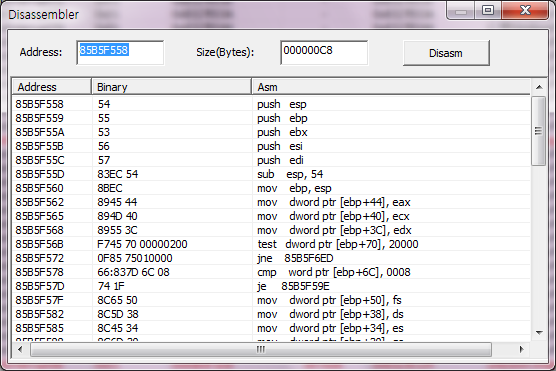This screenshot has width=556, height=371.
Task: Select row address 85B5F585
Action: [x=39, y=328]
